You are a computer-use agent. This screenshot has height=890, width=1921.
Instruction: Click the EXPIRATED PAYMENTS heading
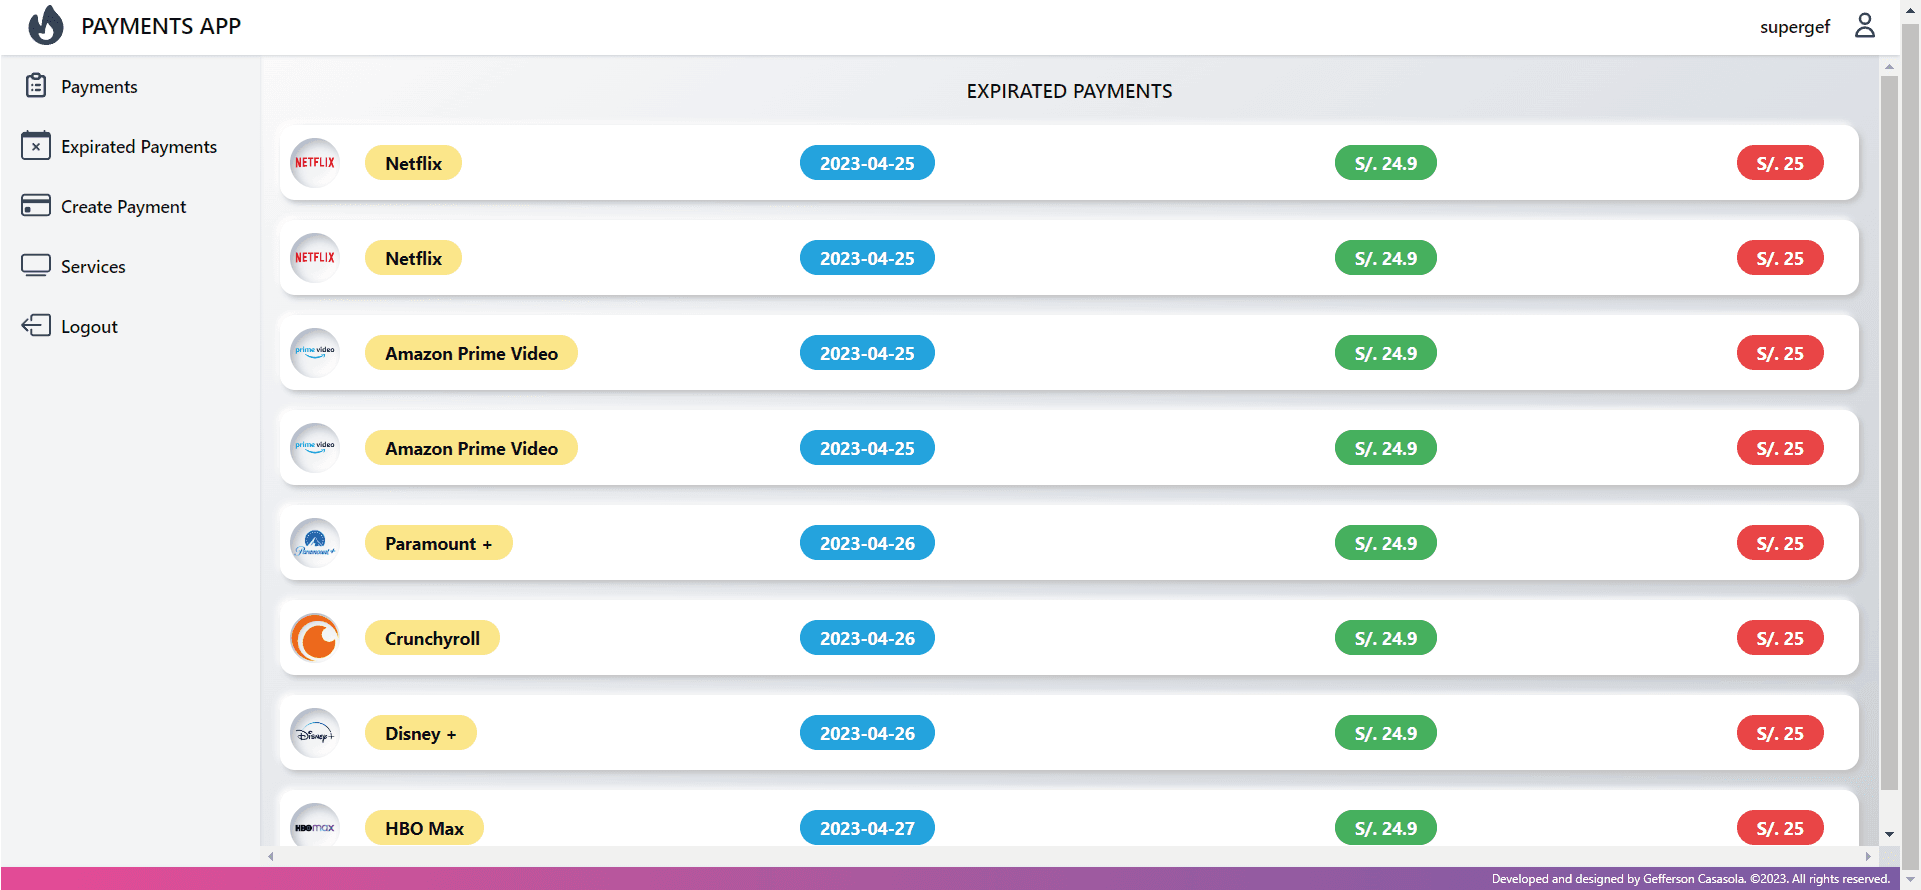point(1069,91)
